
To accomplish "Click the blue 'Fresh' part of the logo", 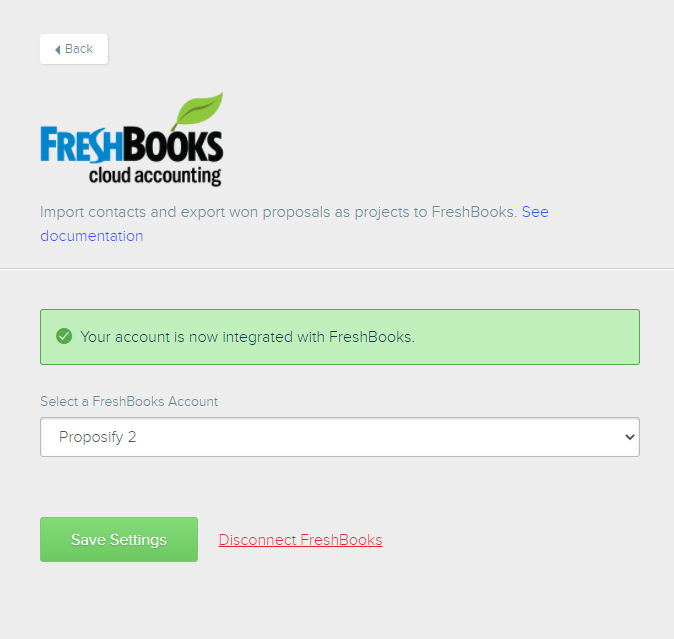I will [82, 145].
